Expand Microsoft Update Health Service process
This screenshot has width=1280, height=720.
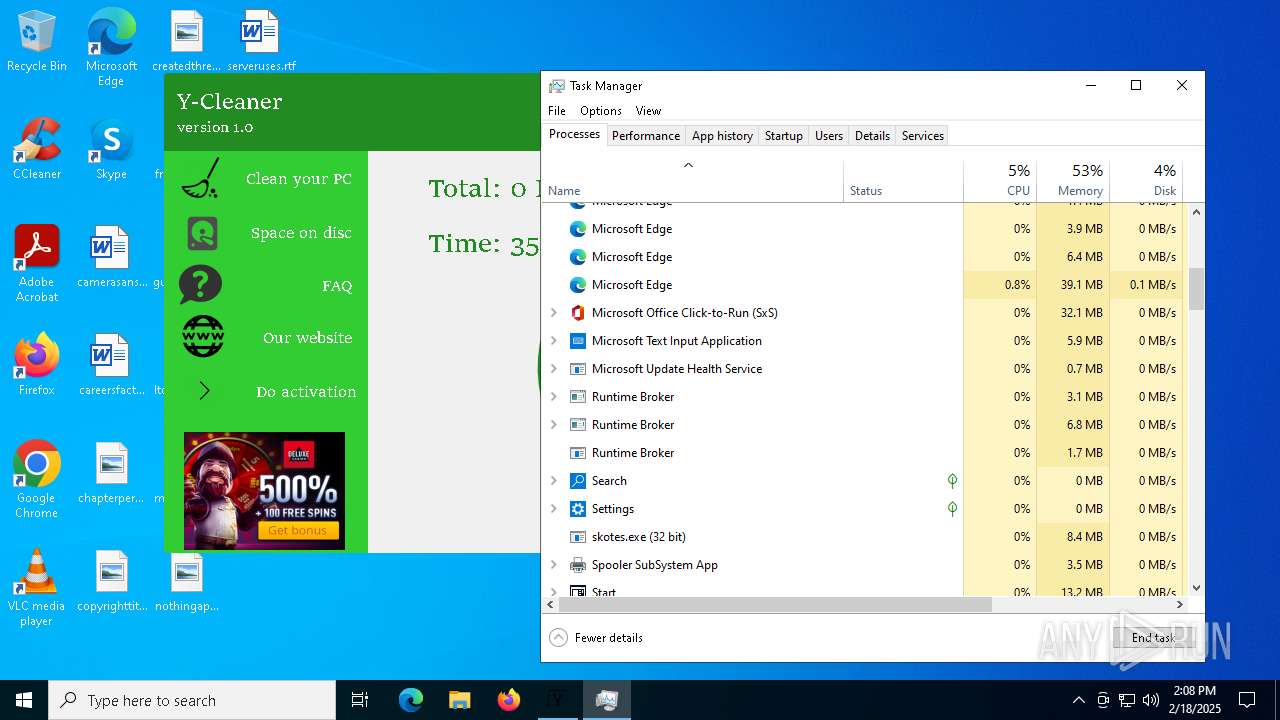[x=554, y=369]
